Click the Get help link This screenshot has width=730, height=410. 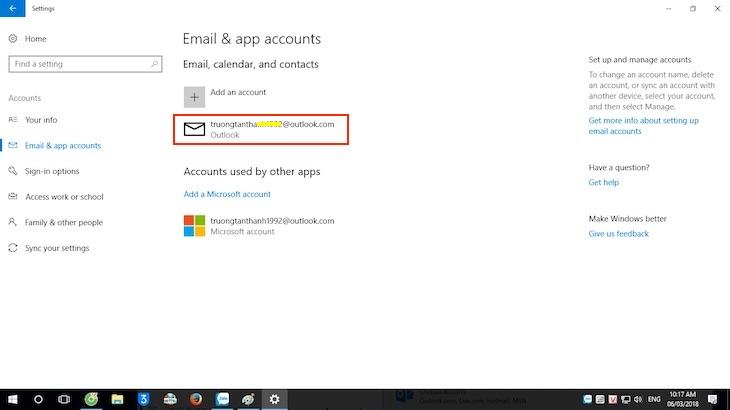(603, 182)
